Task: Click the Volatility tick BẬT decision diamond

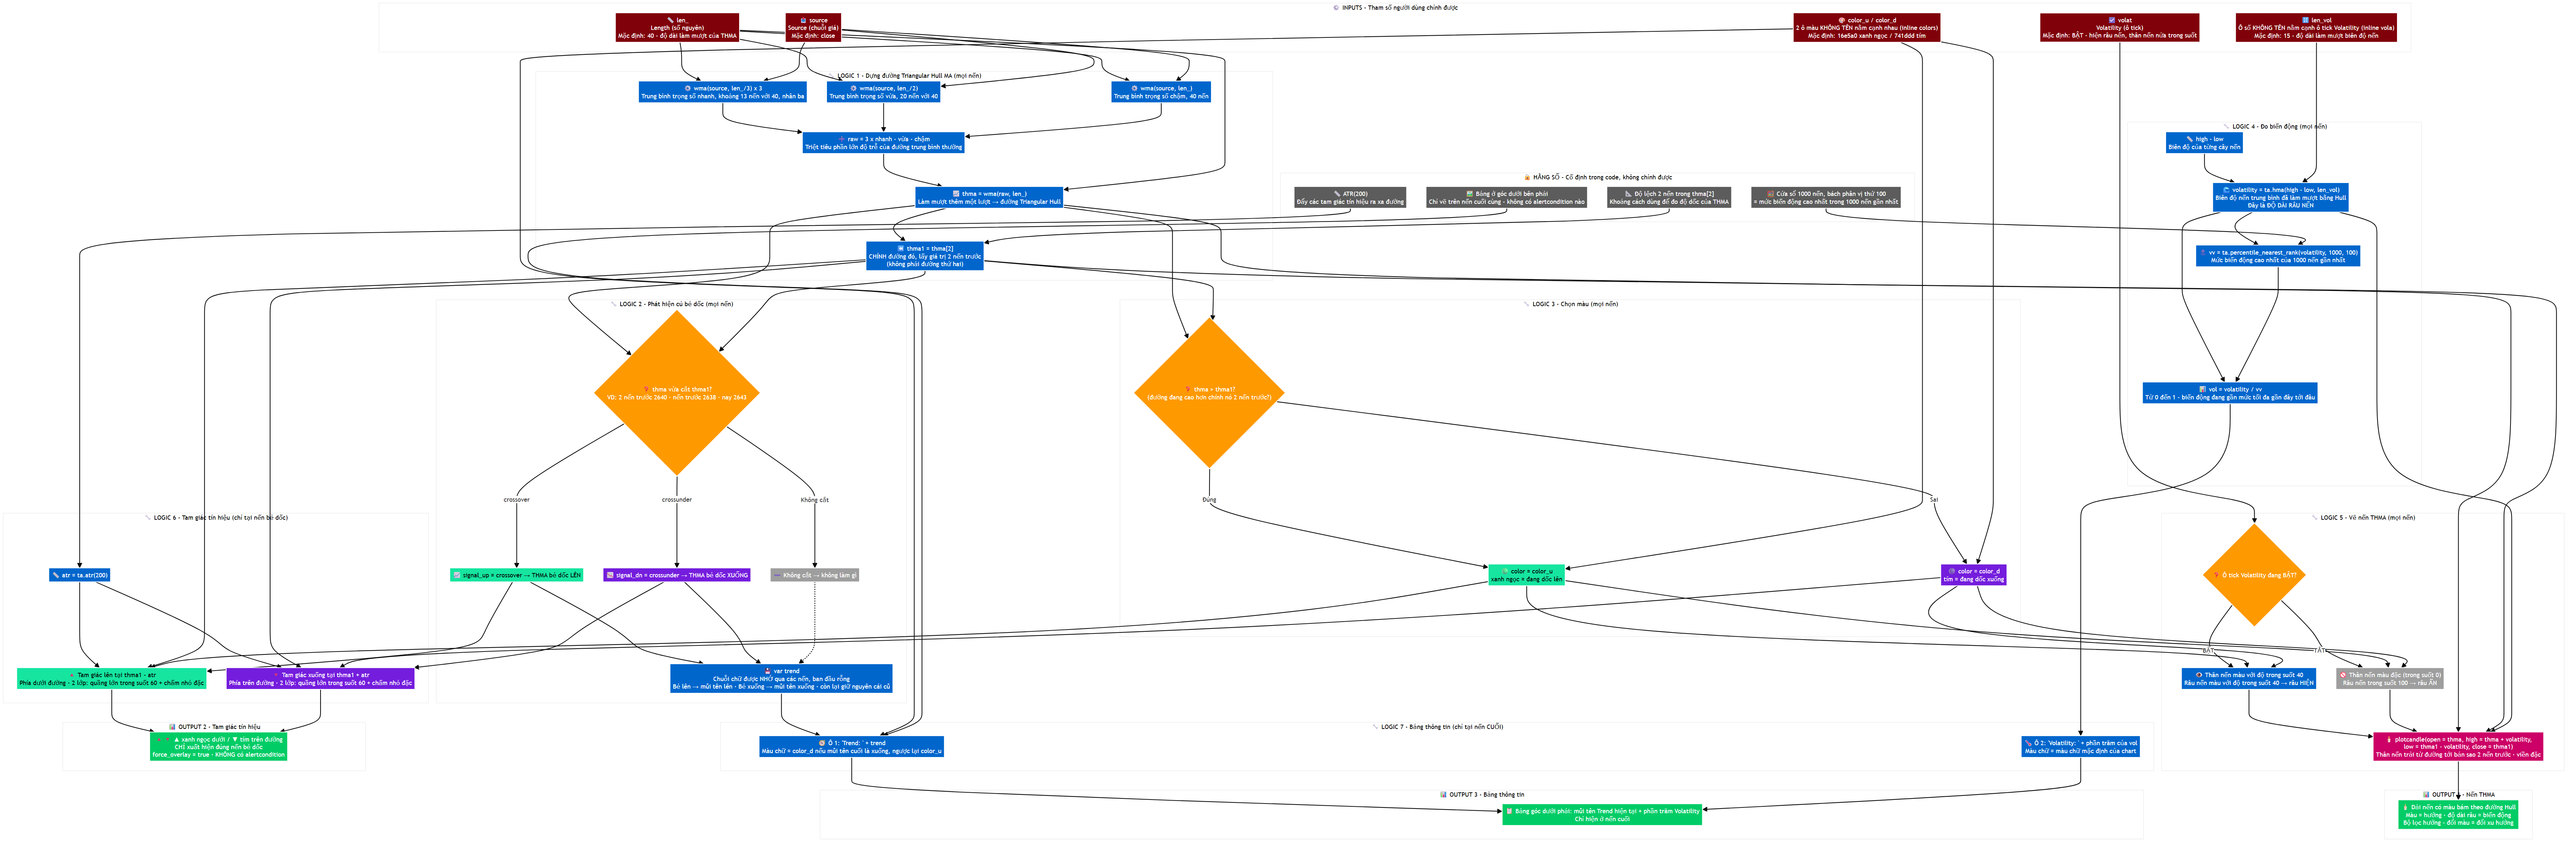Action: (2254, 575)
